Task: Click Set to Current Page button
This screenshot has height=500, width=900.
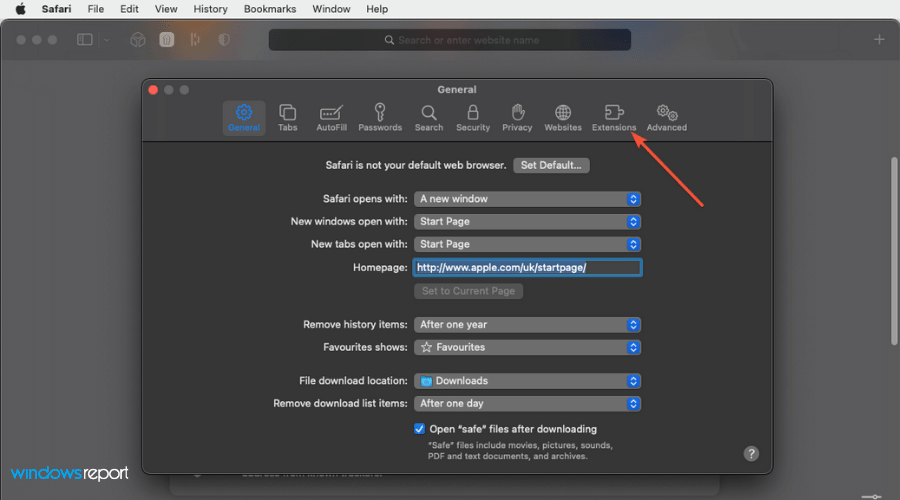Action: click(x=468, y=291)
